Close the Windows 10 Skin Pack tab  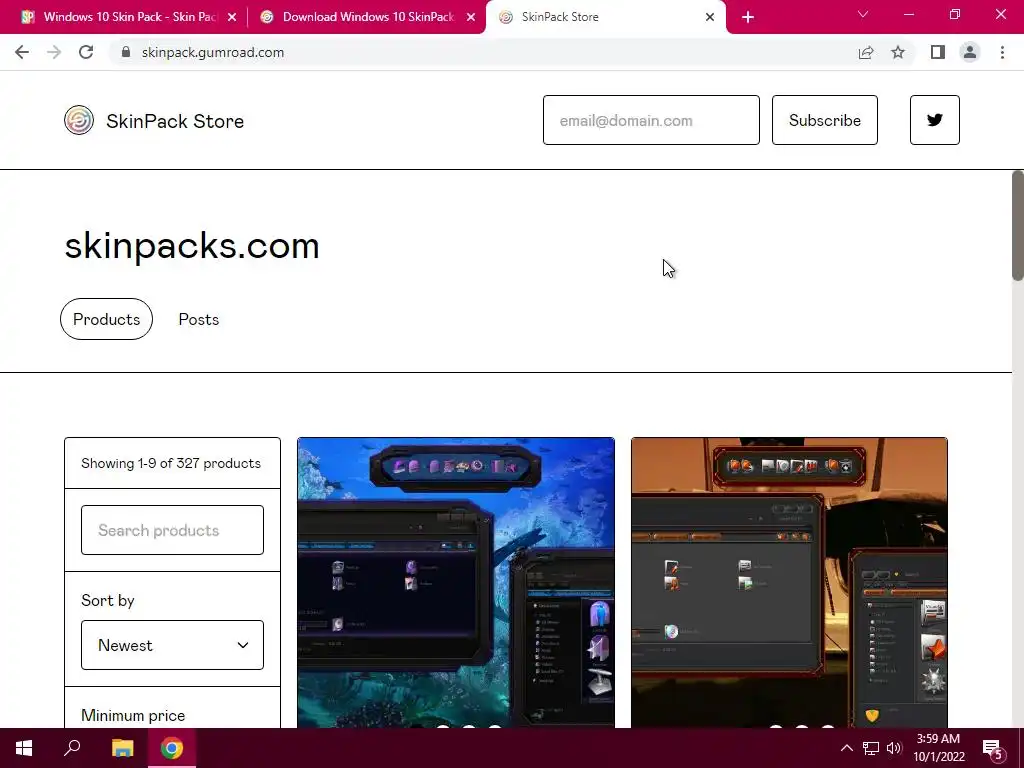232,18
